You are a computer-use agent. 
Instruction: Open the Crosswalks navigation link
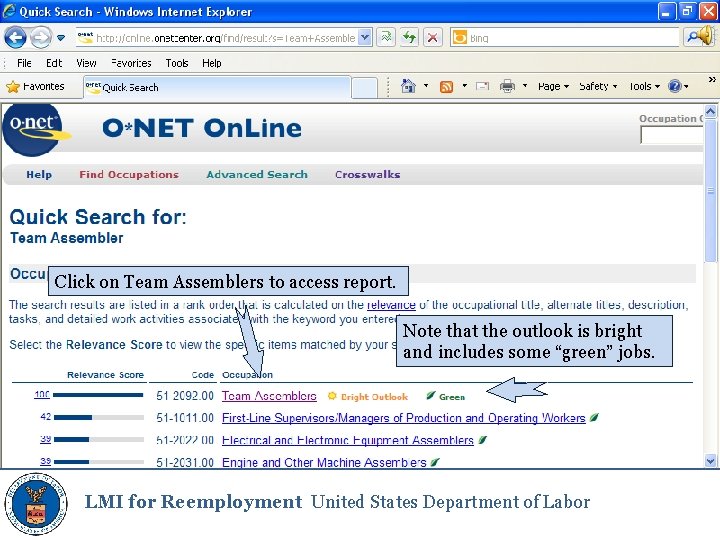coord(367,174)
